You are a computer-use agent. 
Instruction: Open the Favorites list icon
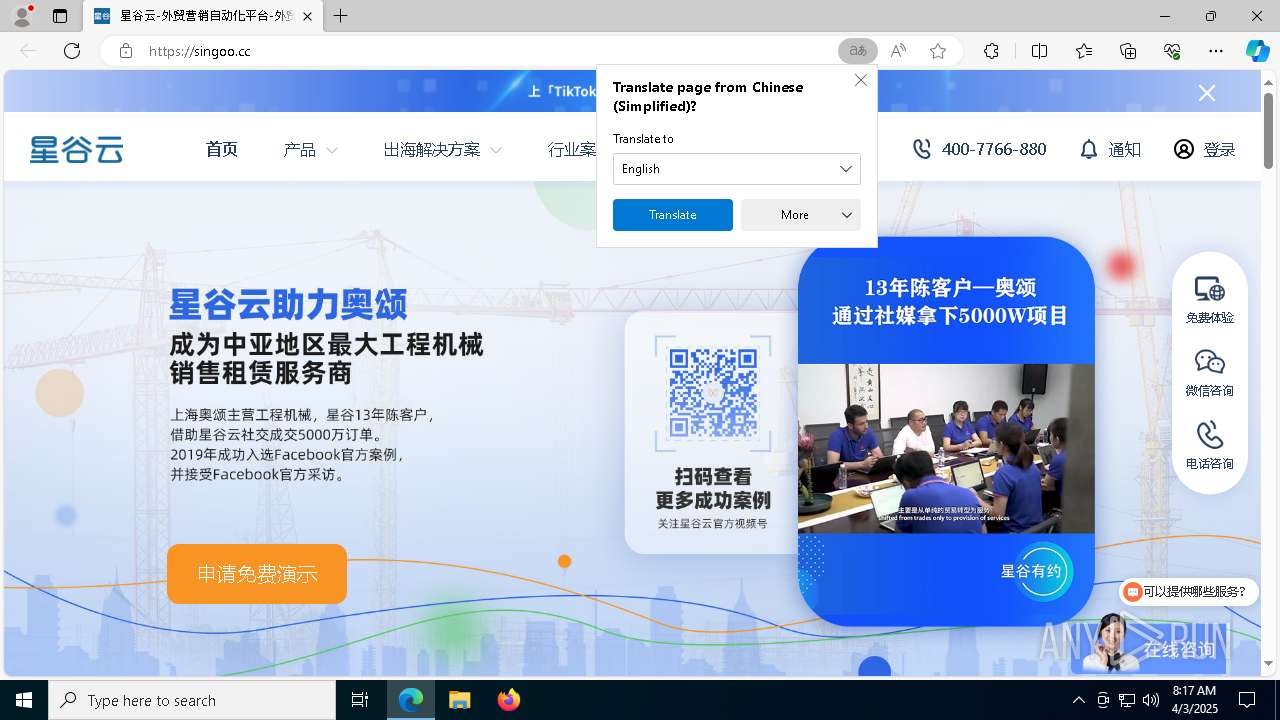point(1084,51)
